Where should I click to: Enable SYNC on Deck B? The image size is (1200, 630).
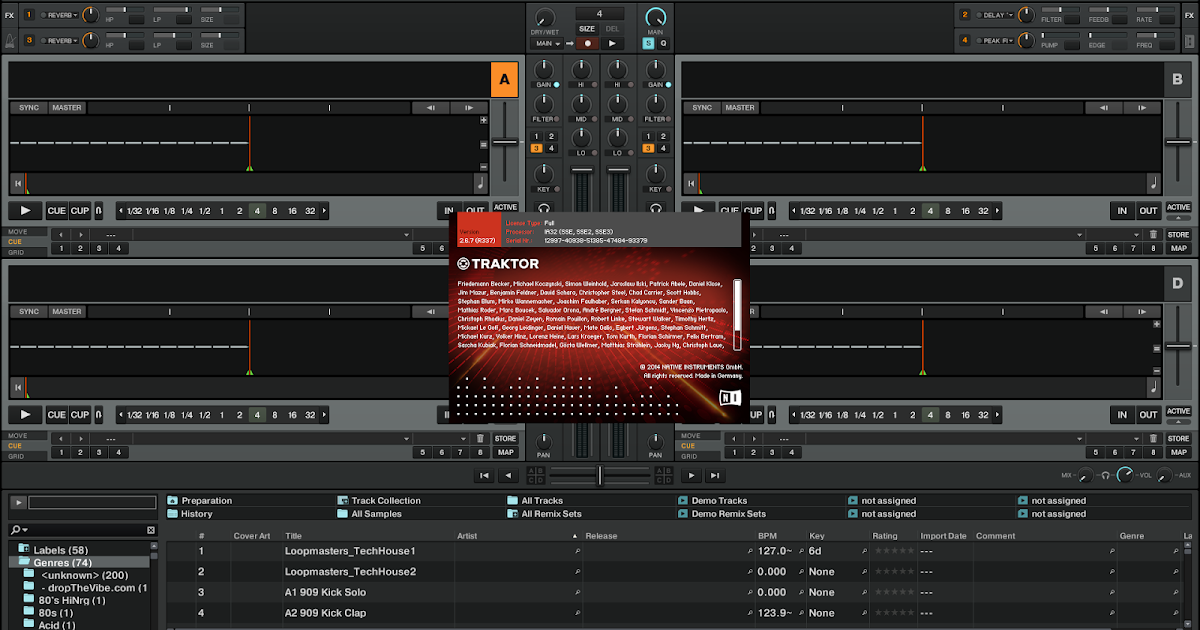click(703, 107)
